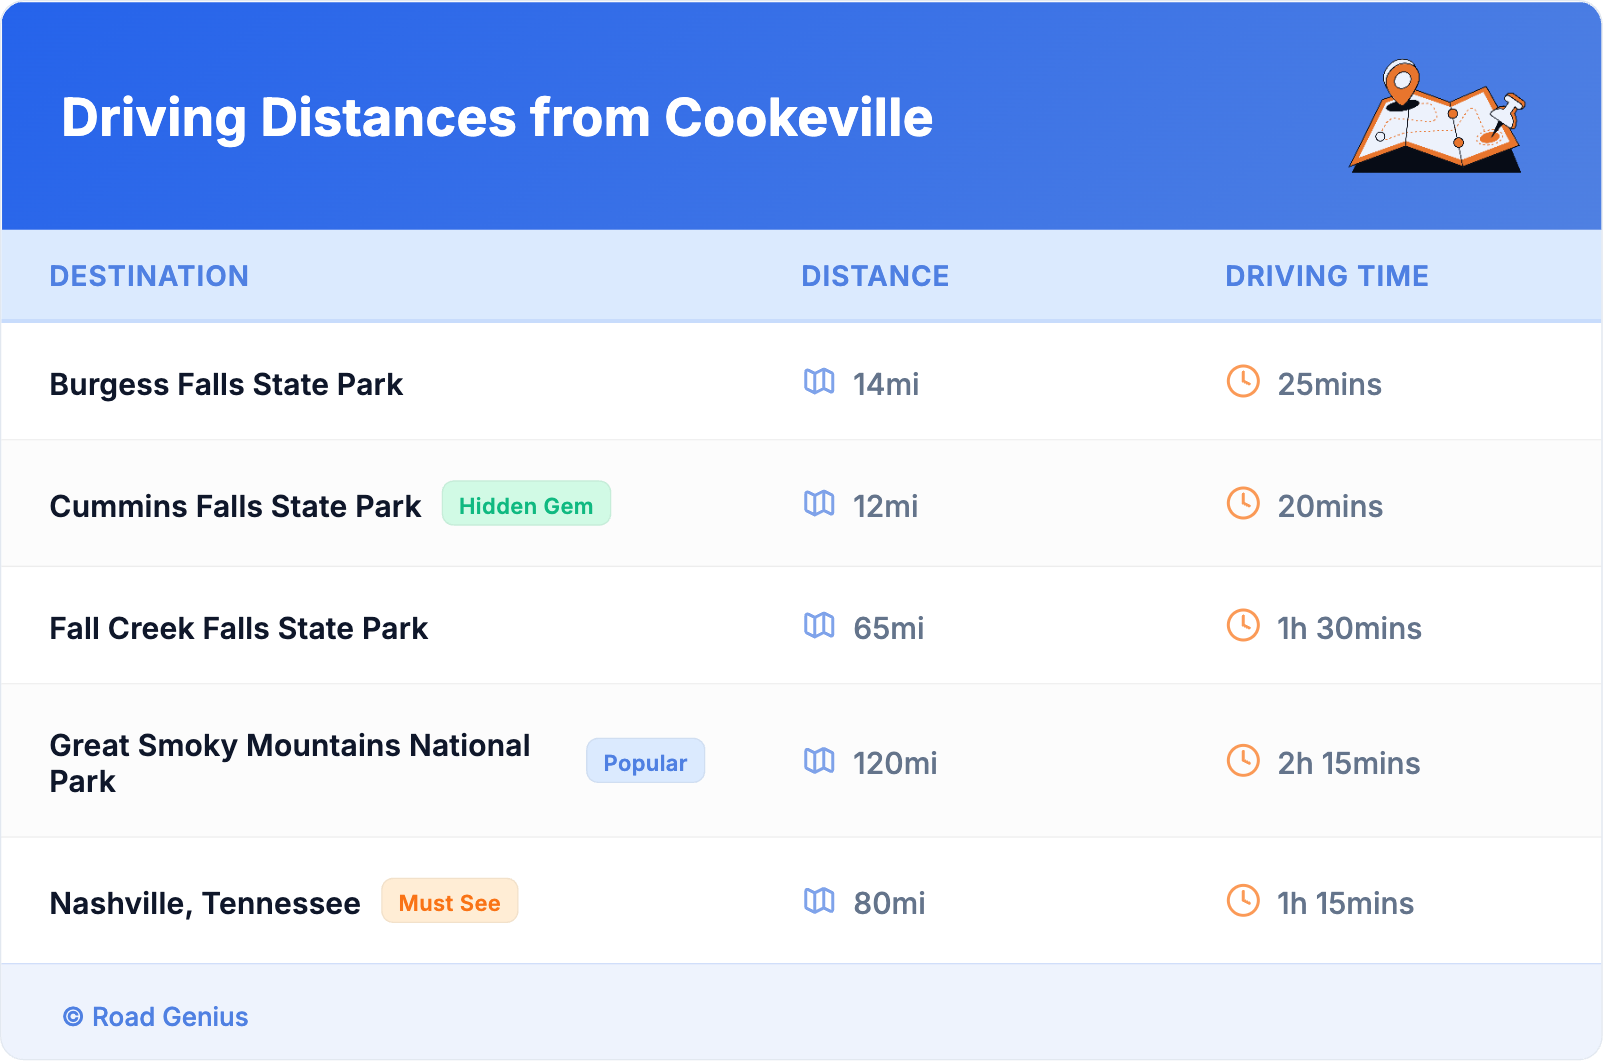Click the clock icon beside 1h 15mins

(x=1243, y=901)
